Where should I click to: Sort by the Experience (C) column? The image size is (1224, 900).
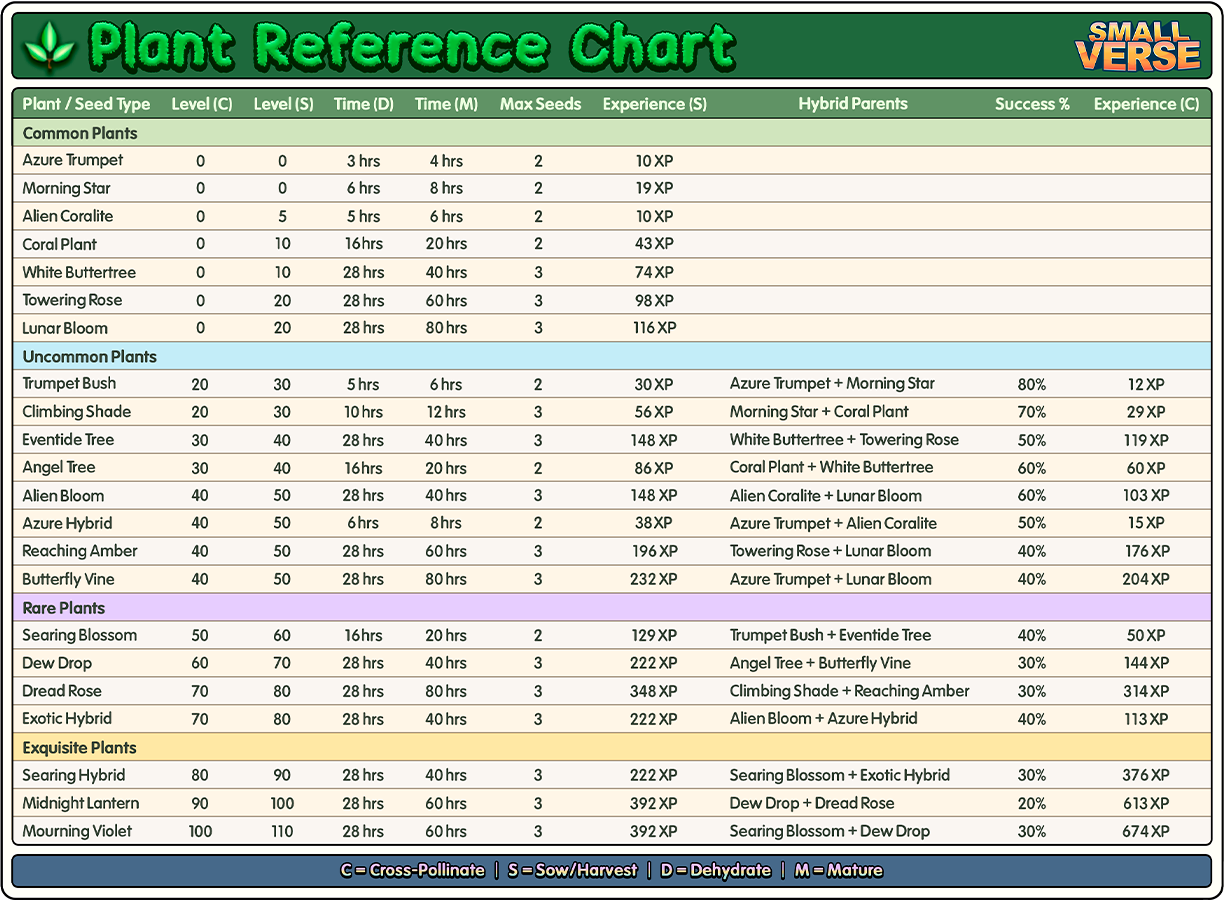pos(1146,104)
